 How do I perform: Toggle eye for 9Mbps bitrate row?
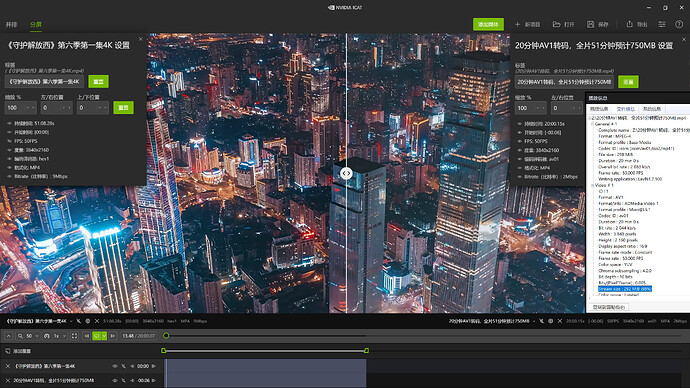click(9, 176)
